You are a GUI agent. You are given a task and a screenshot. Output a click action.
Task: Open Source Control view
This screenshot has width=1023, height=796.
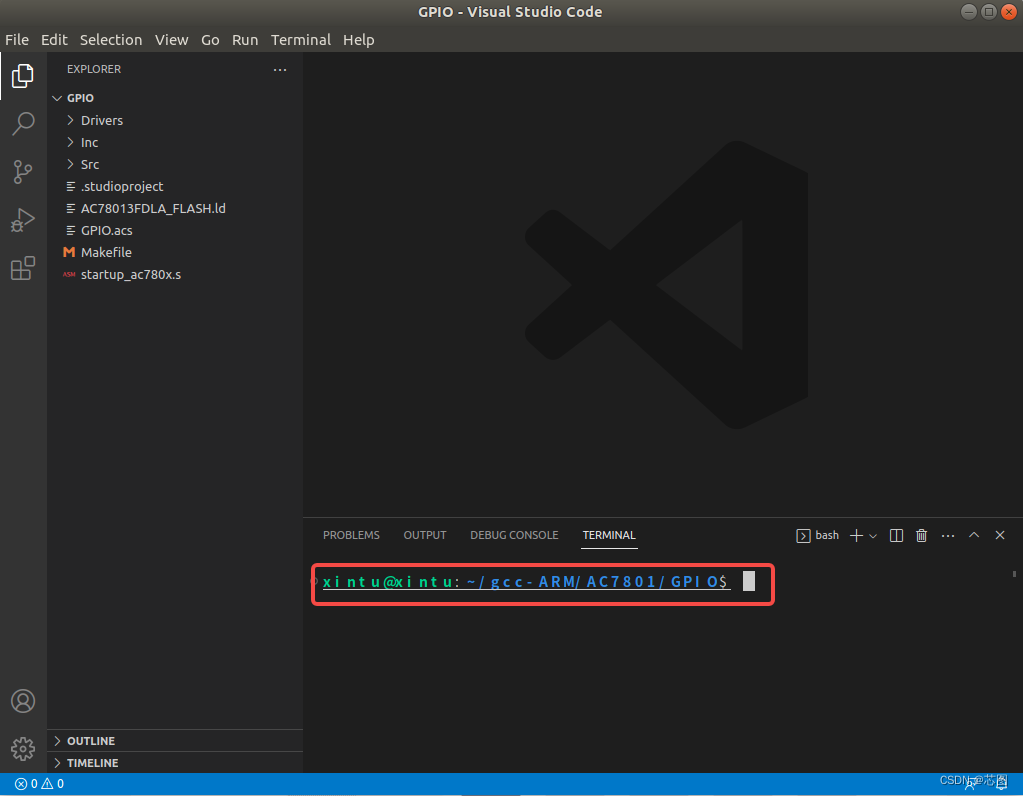(22, 171)
